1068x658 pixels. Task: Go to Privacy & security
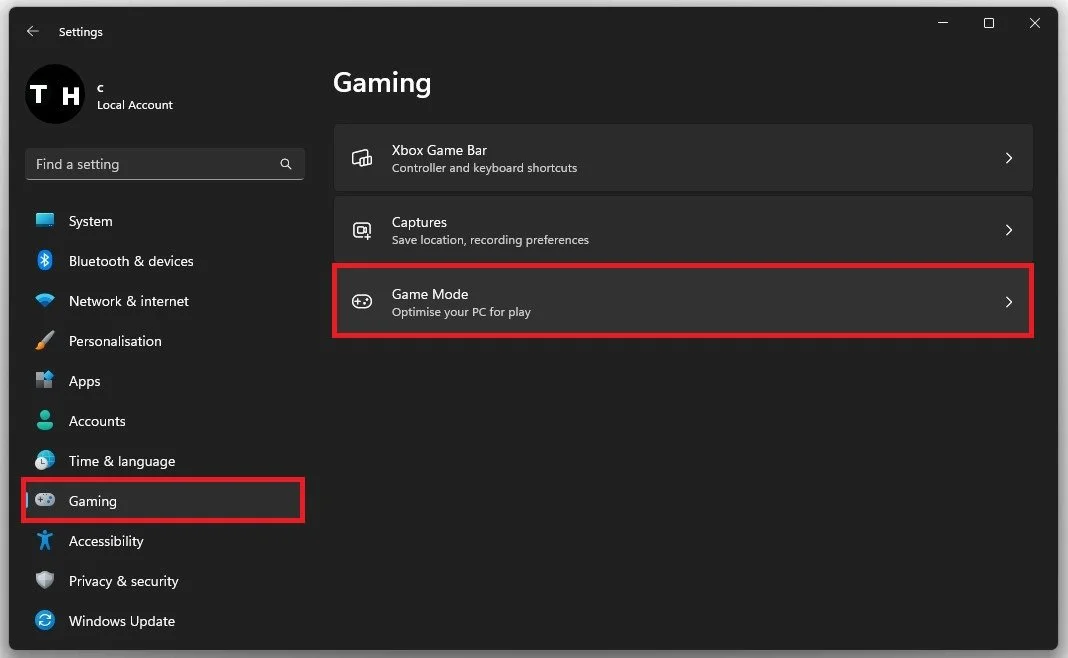point(163,581)
